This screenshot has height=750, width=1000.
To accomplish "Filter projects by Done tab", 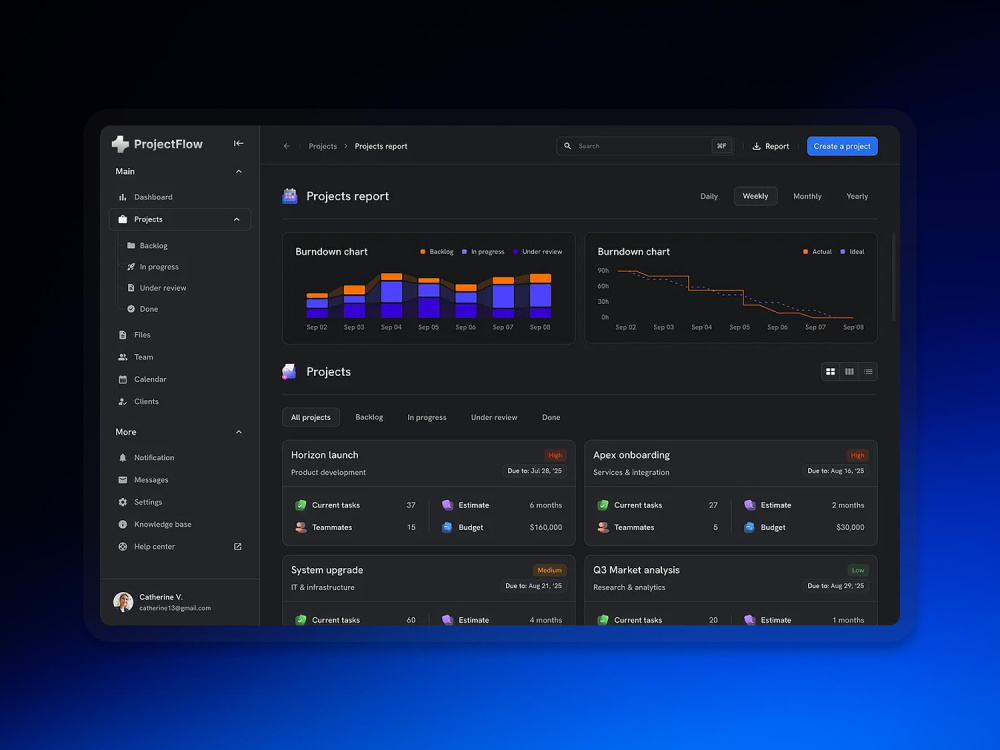I will click(551, 417).
